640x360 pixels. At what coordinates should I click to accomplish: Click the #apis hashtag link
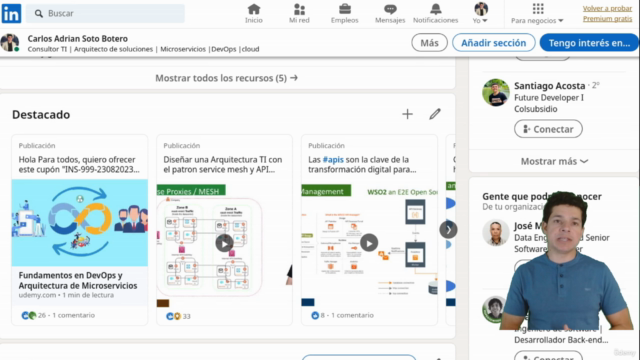point(333,160)
